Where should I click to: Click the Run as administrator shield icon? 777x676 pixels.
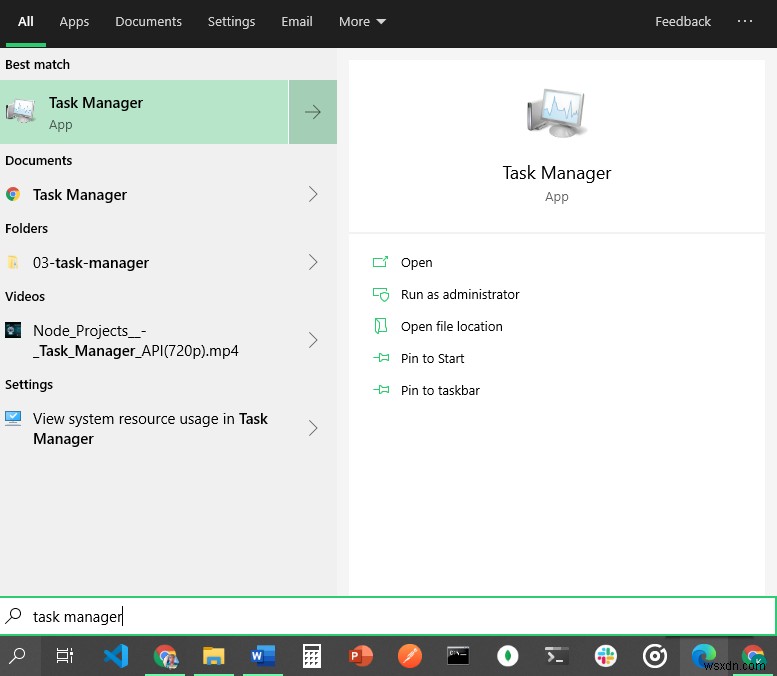tap(381, 294)
